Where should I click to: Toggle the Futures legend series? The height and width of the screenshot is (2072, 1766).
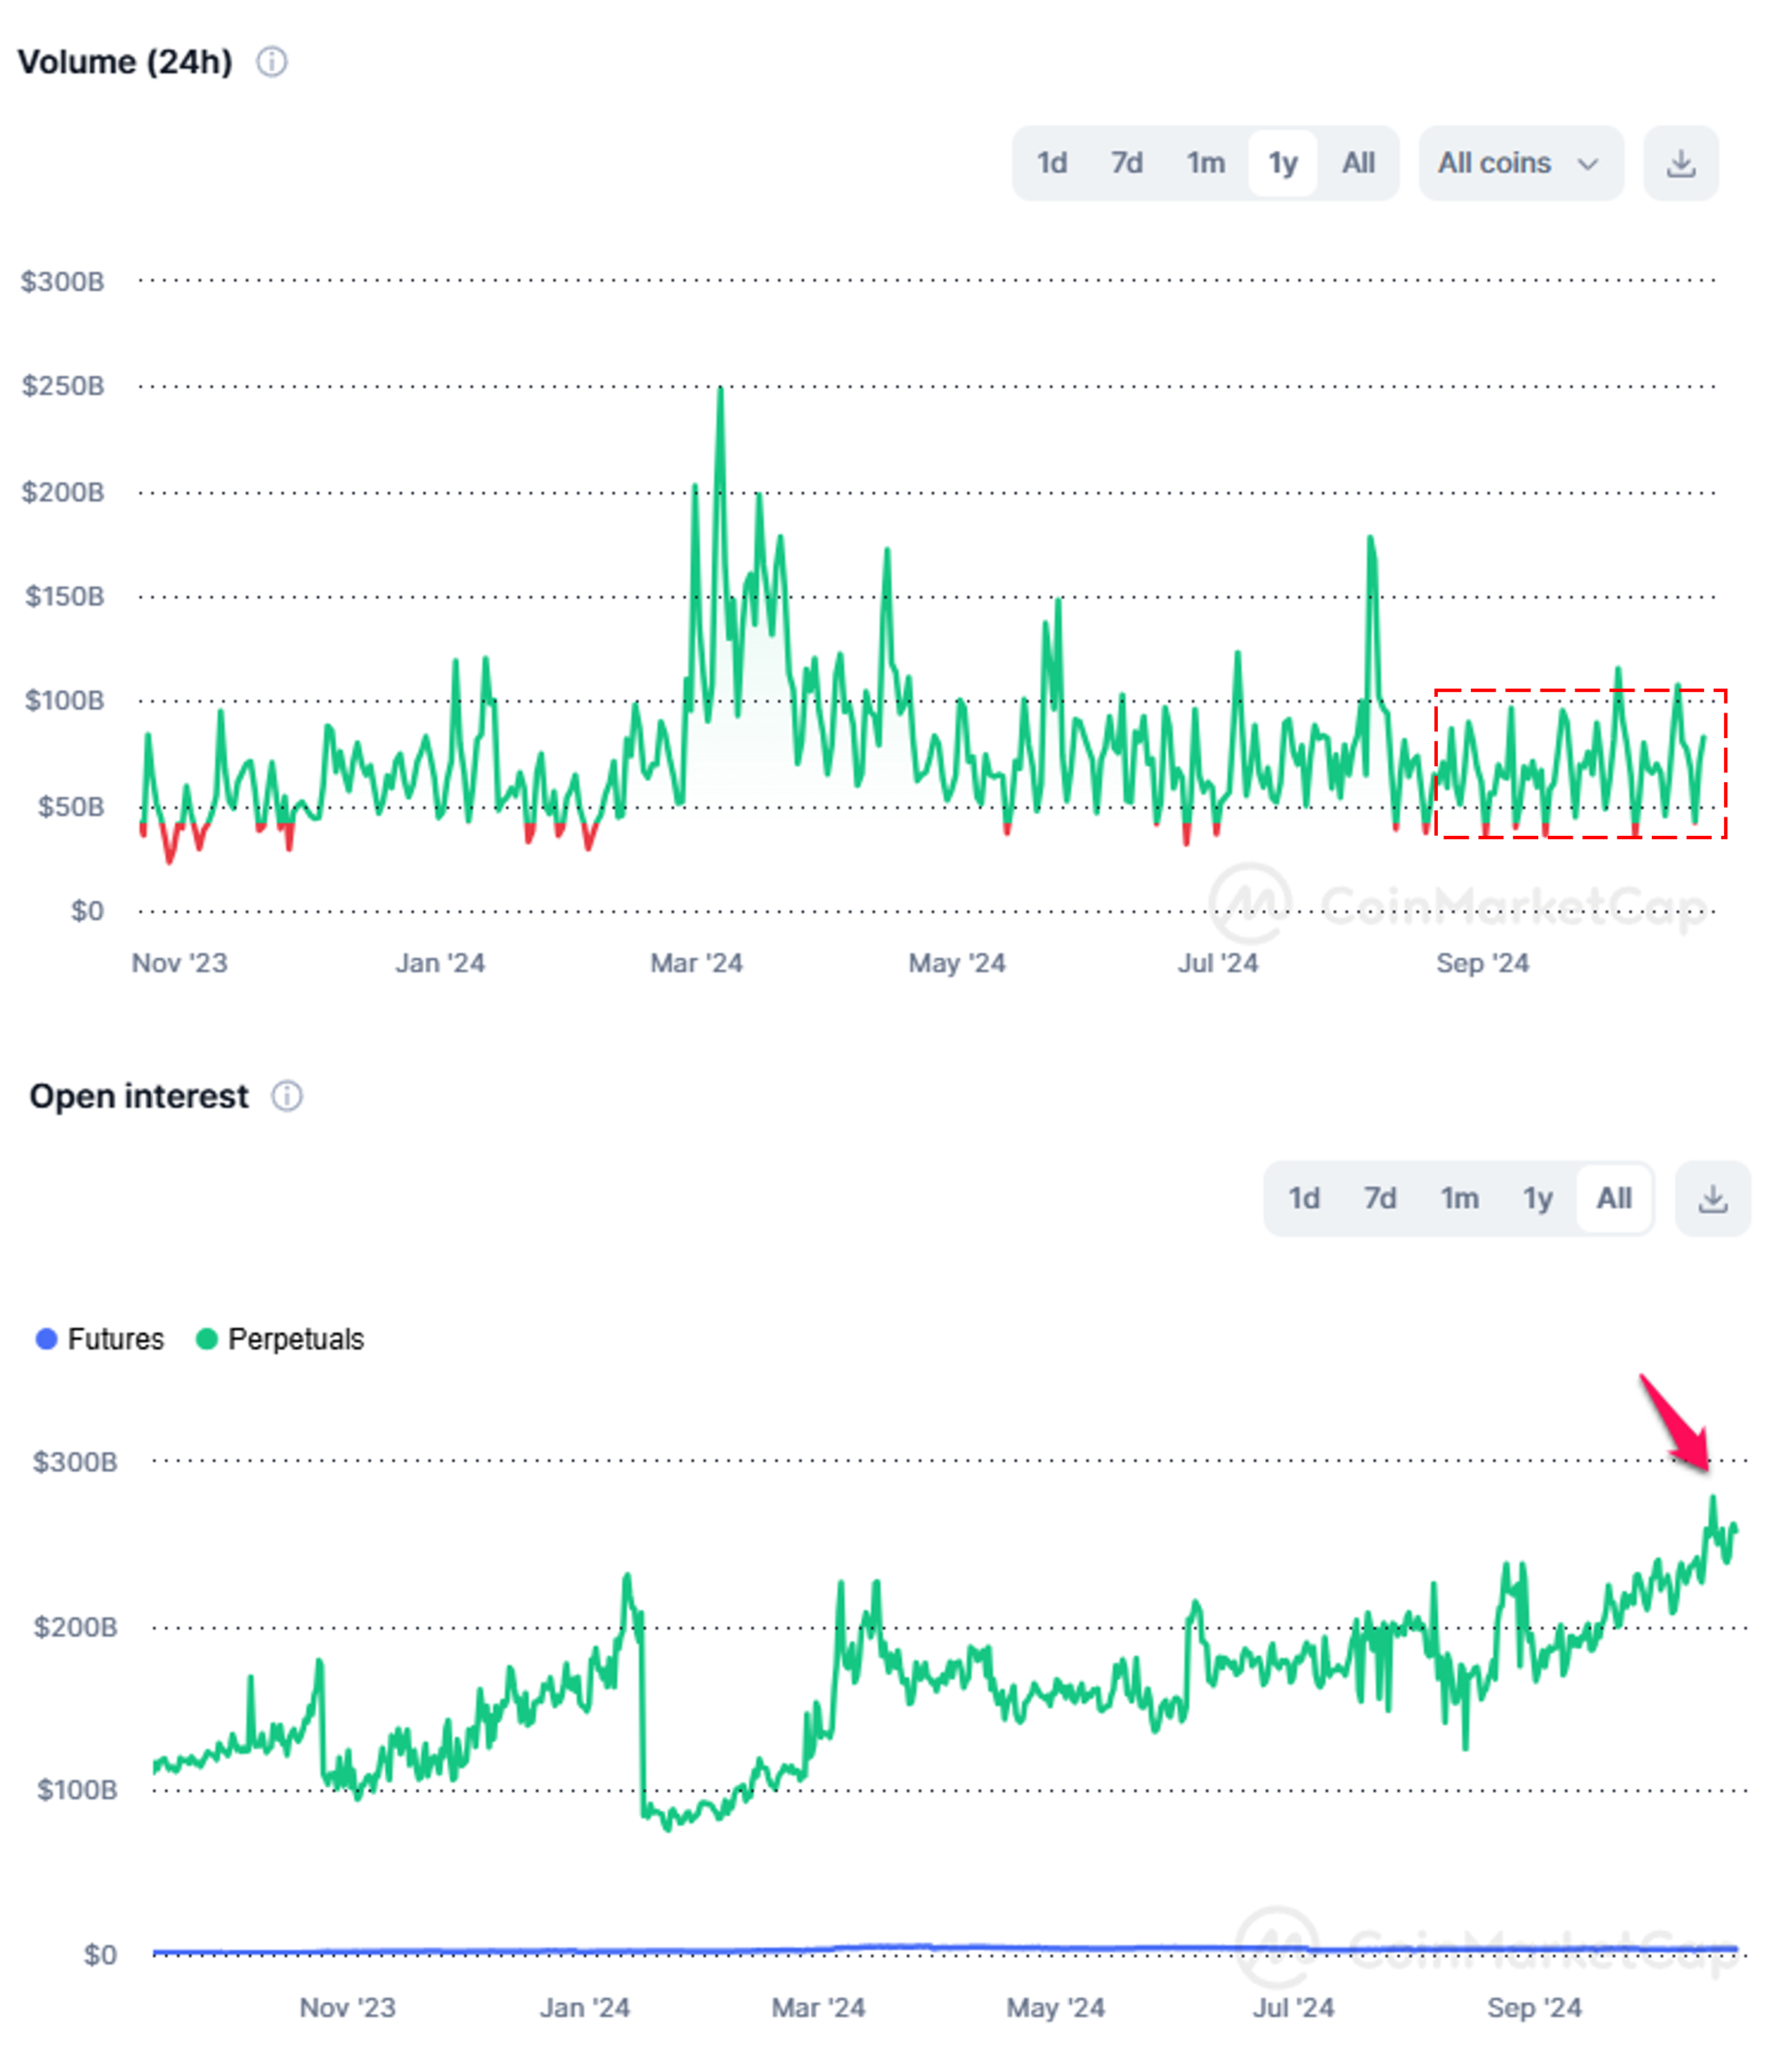coord(115,1339)
